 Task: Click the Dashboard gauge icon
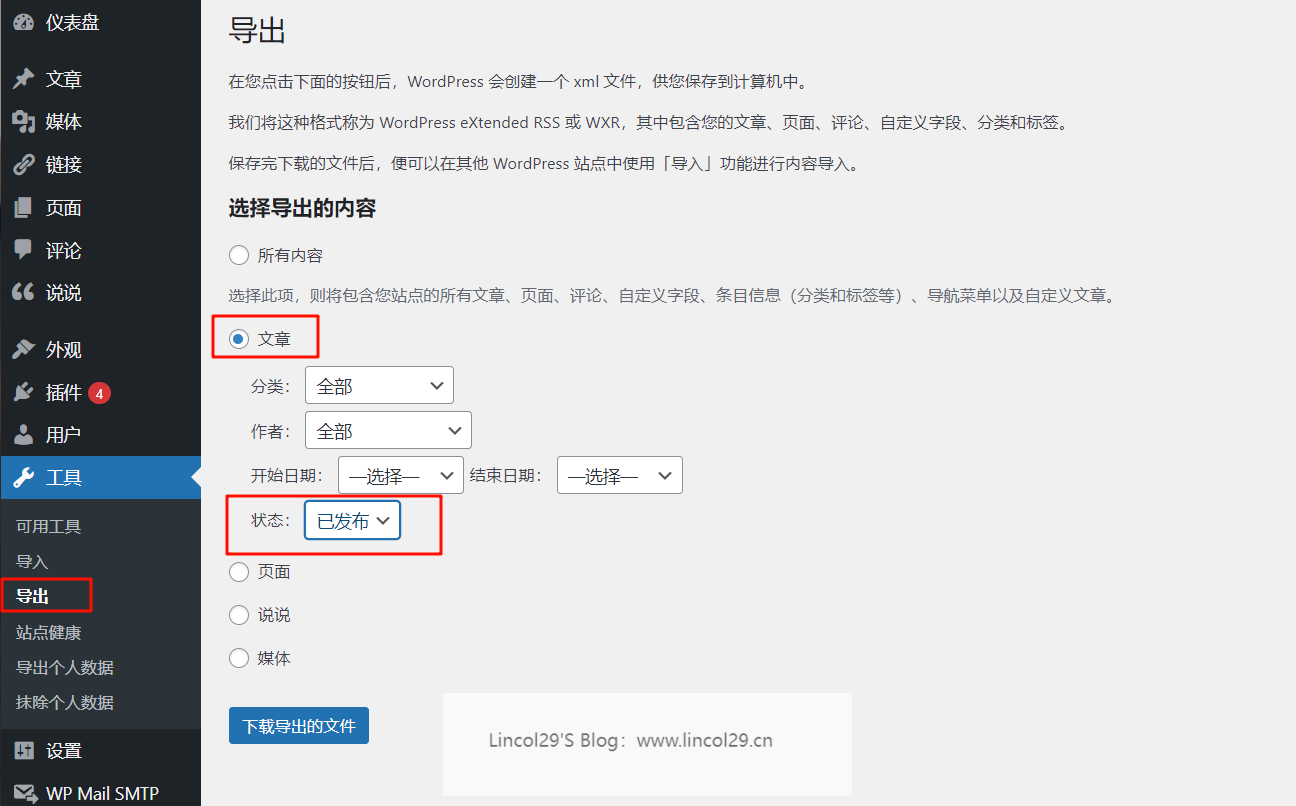pos(23,22)
